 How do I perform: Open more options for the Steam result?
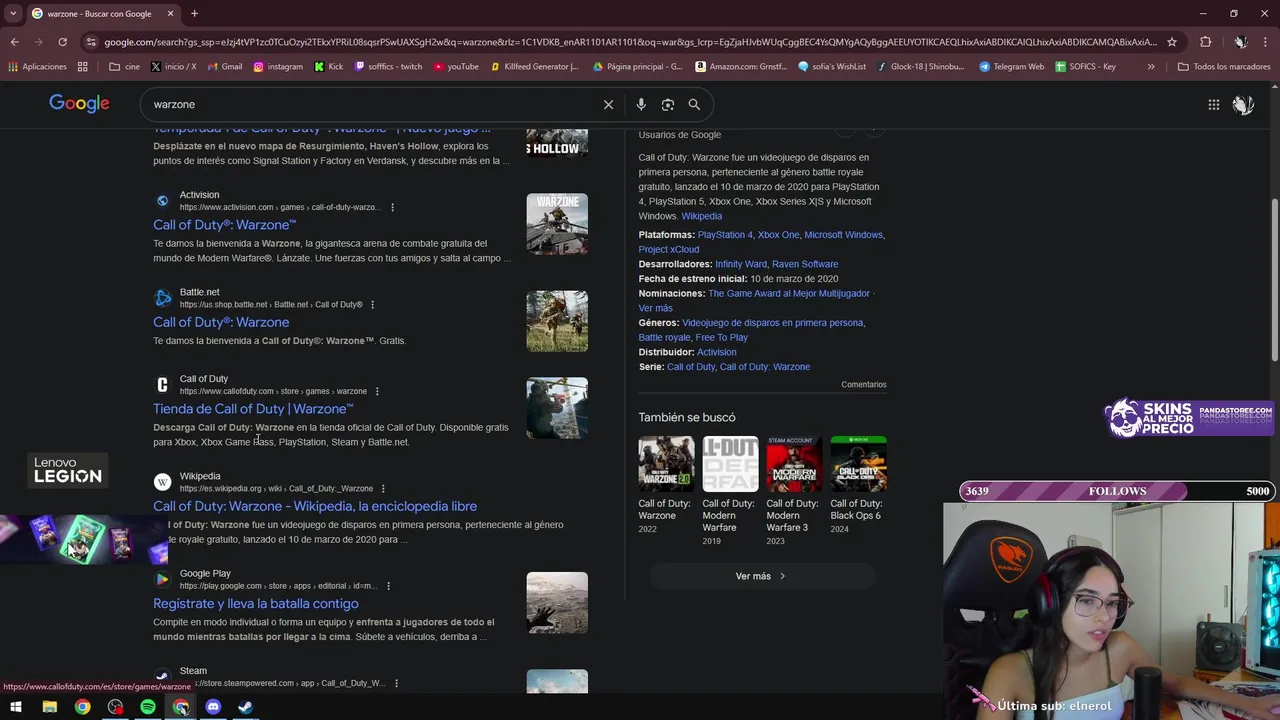click(x=396, y=683)
